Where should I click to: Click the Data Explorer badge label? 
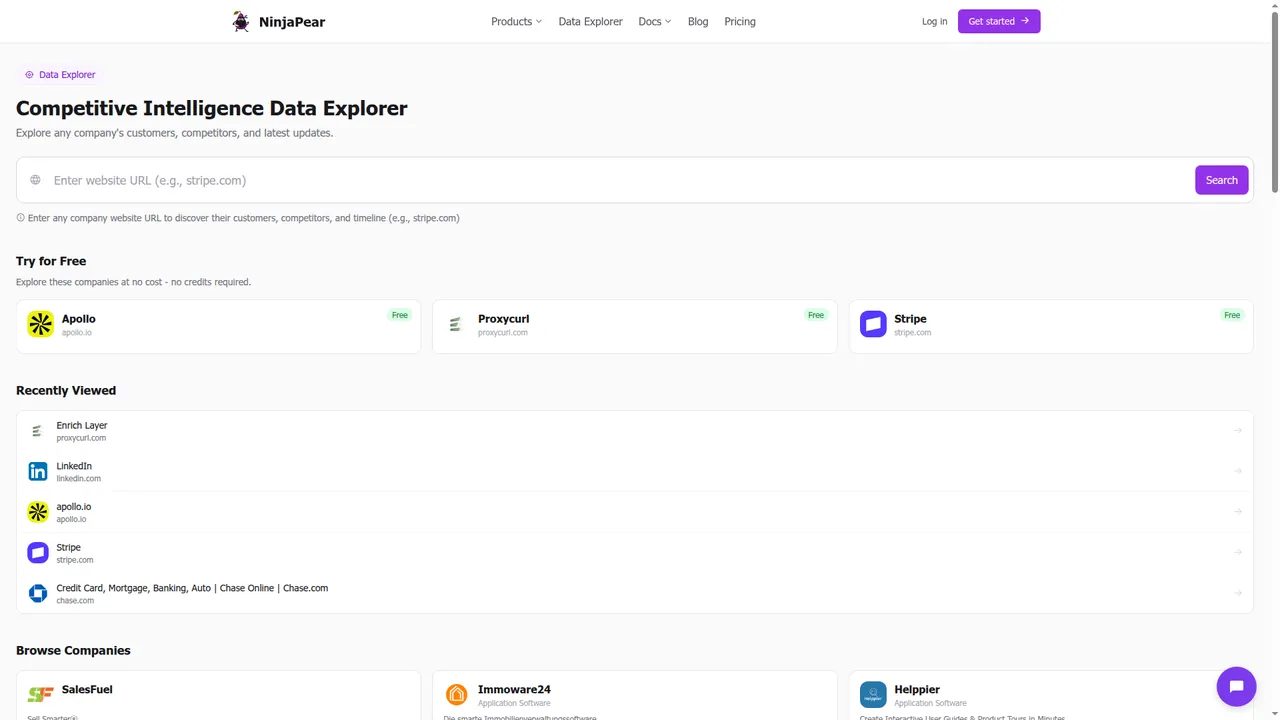[67, 75]
